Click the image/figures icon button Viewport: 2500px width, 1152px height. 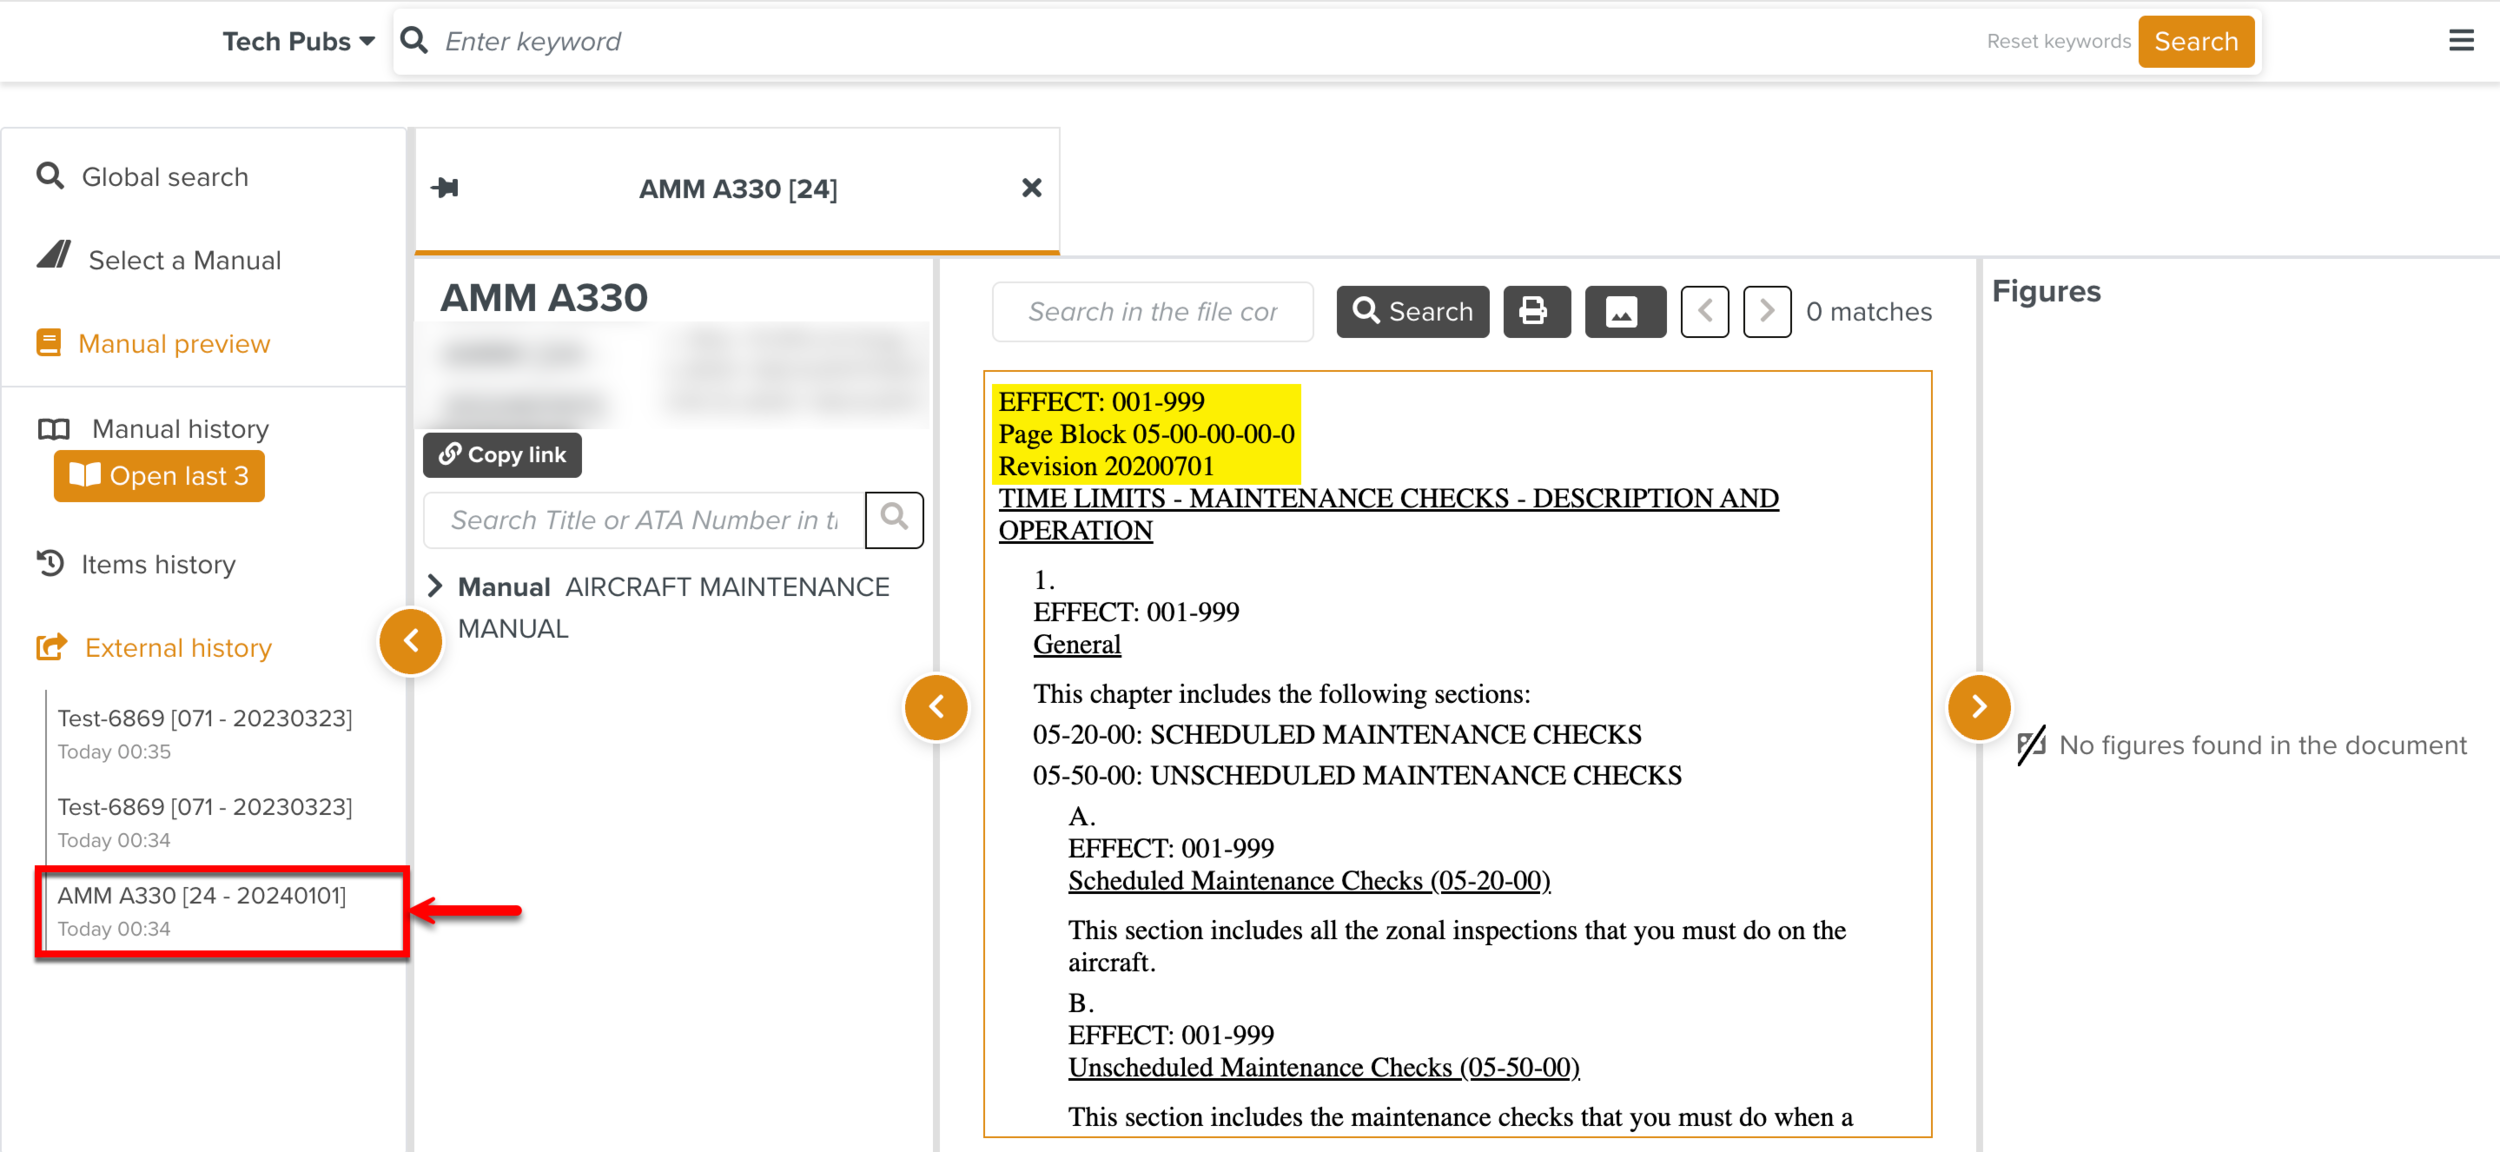coord(1623,312)
